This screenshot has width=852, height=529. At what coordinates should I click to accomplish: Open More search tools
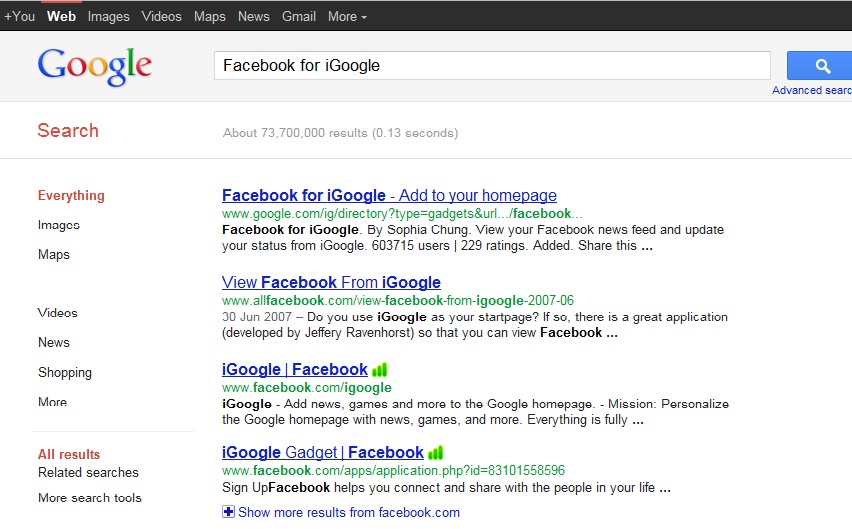(90, 497)
